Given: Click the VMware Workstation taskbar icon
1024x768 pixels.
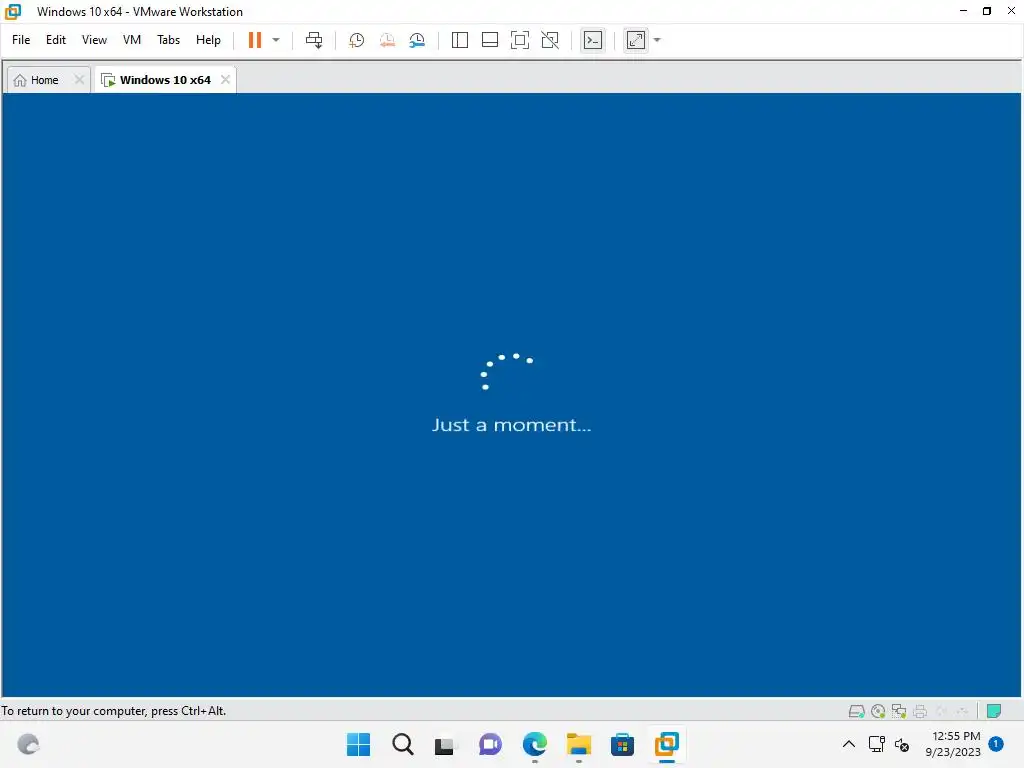Looking at the screenshot, I should click(667, 744).
